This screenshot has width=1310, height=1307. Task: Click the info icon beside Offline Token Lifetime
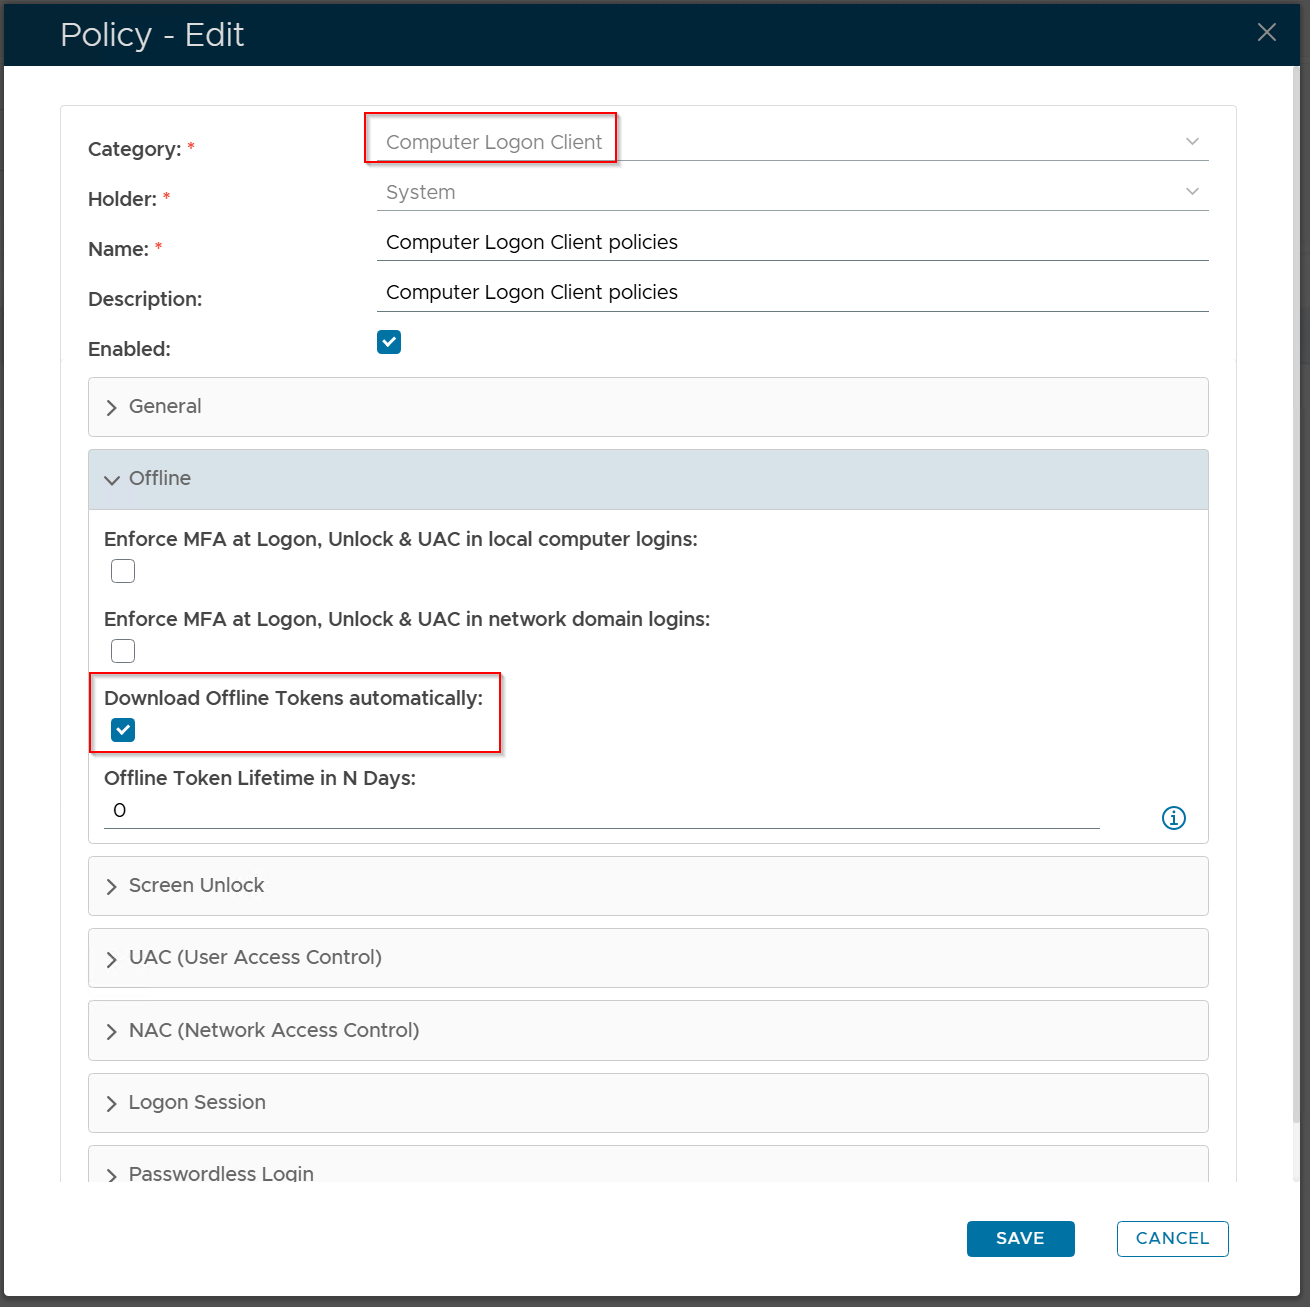point(1173,818)
